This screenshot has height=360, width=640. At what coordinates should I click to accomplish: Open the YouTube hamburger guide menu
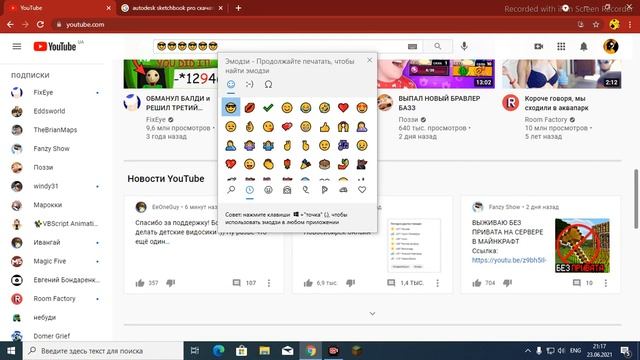pos(17,46)
